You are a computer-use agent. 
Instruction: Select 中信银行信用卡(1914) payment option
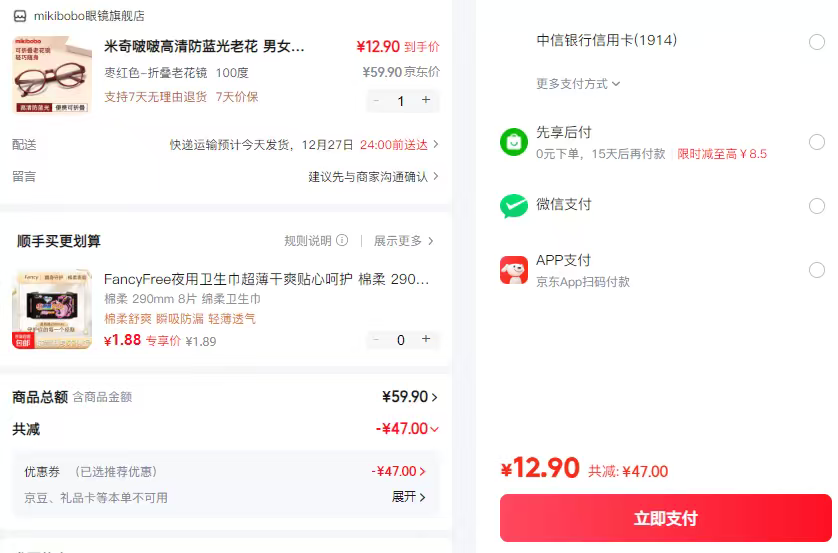817,42
